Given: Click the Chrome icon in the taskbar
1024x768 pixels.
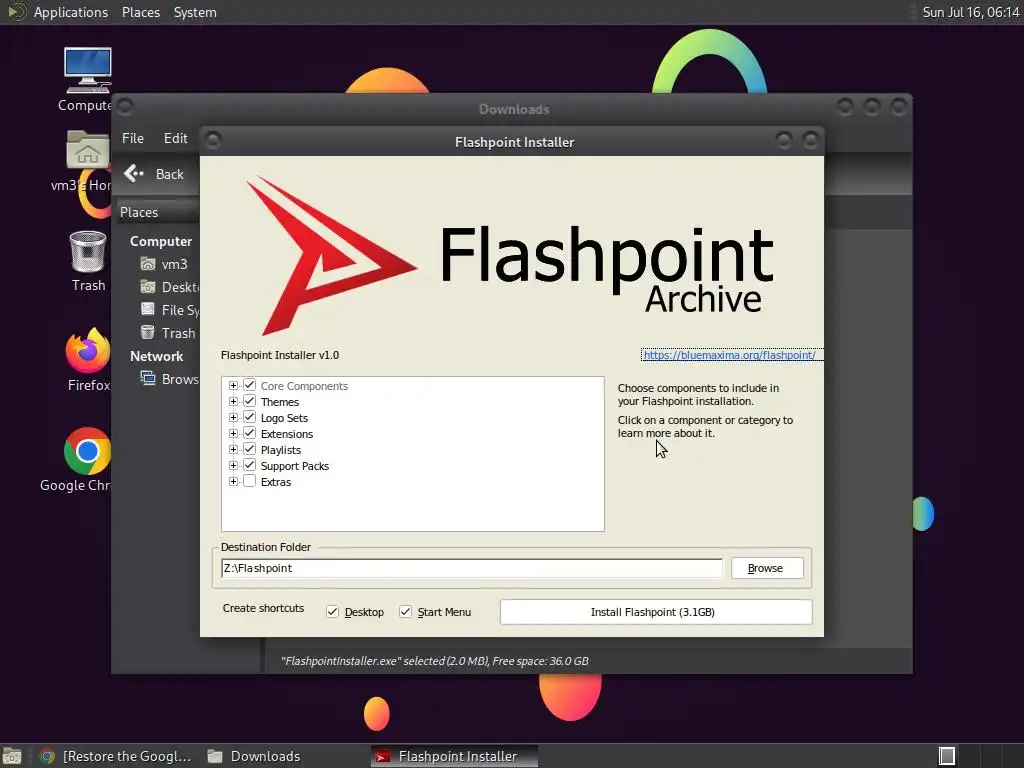Looking at the screenshot, I should tap(47, 756).
